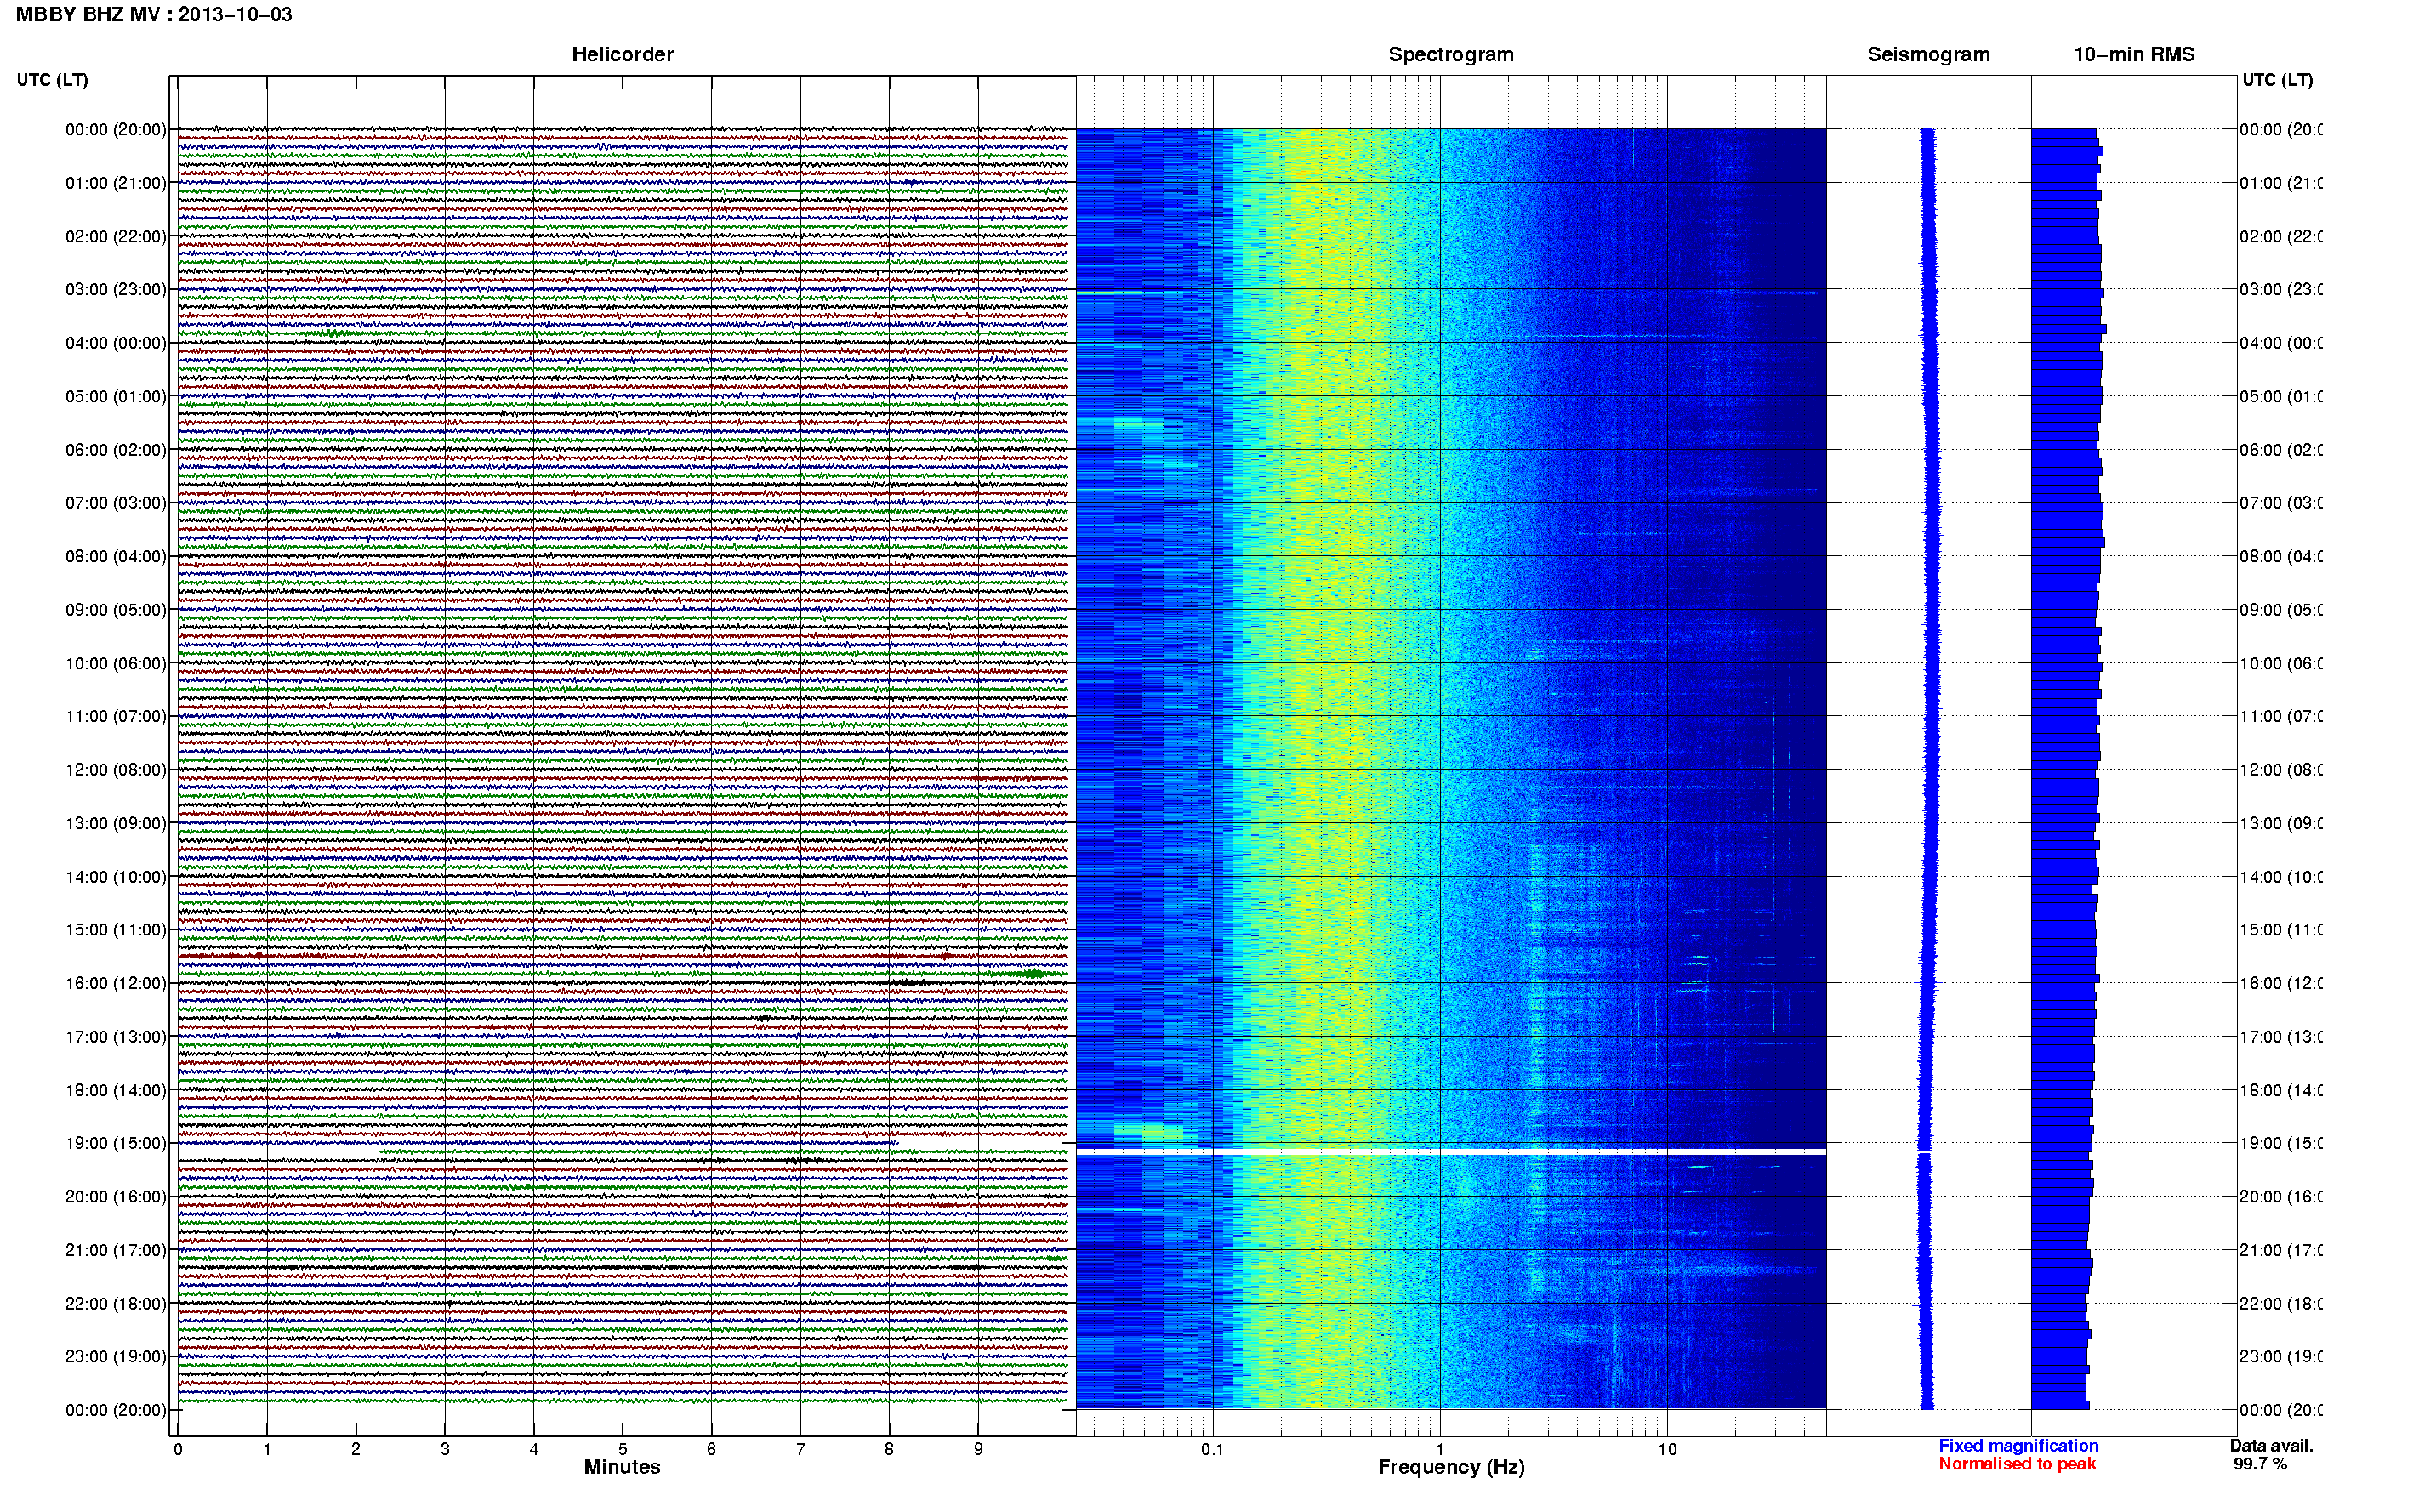Select the 05:00 (01:00) left time label

116,396
